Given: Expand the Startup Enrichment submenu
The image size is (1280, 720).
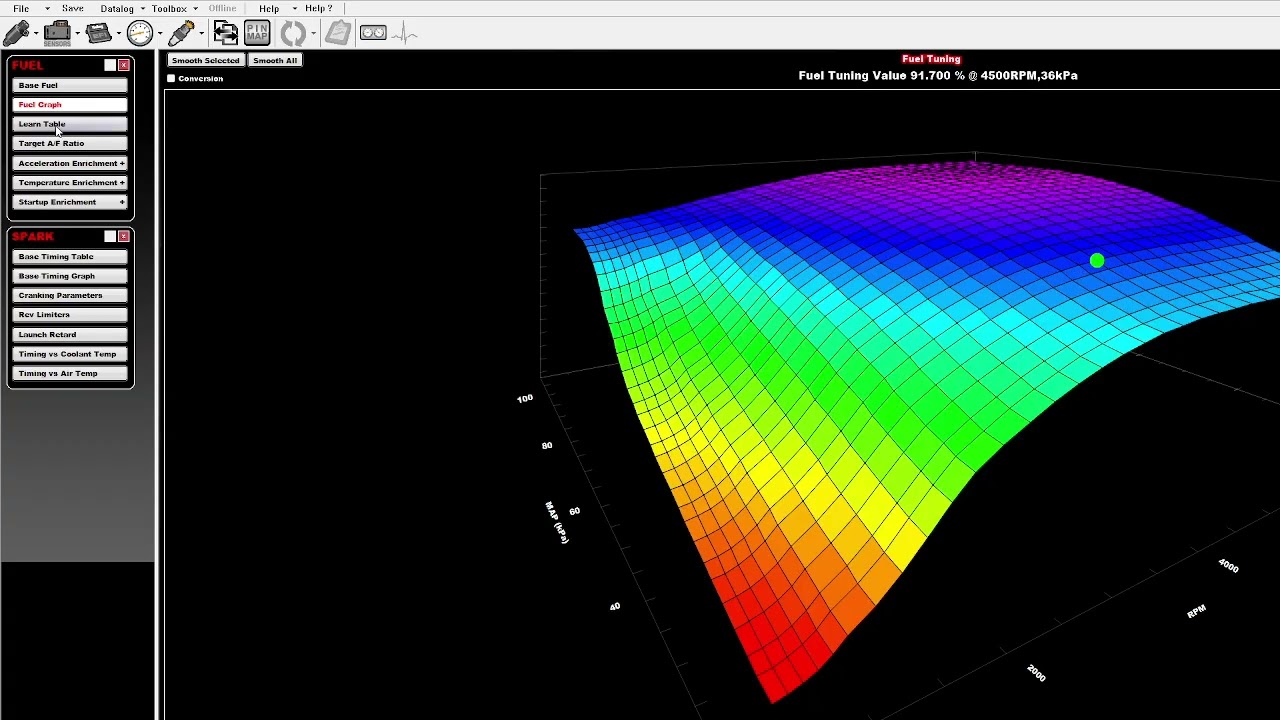Looking at the screenshot, I should pyautogui.click(x=71, y=202).
